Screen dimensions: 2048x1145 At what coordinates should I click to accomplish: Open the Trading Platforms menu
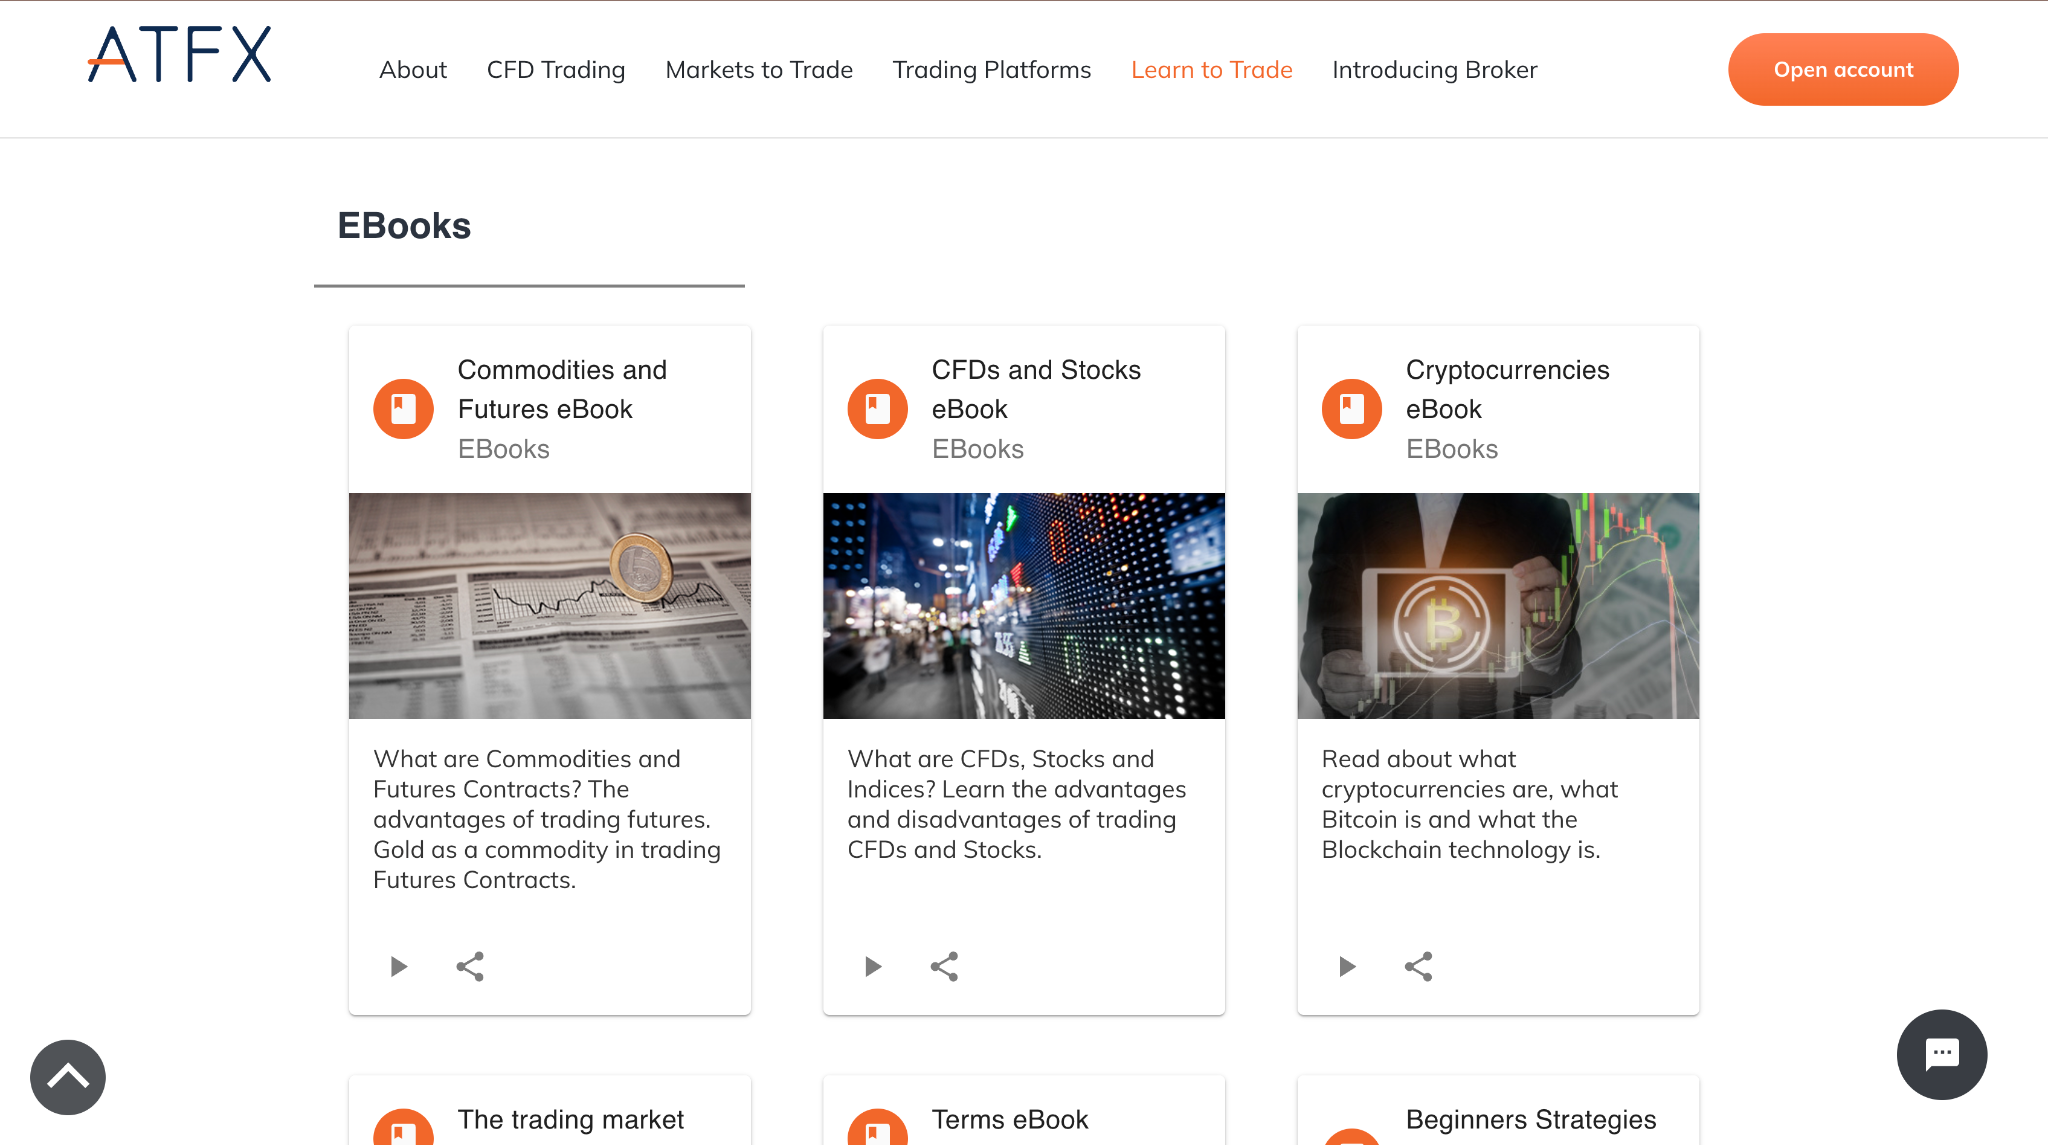(992, 70)
